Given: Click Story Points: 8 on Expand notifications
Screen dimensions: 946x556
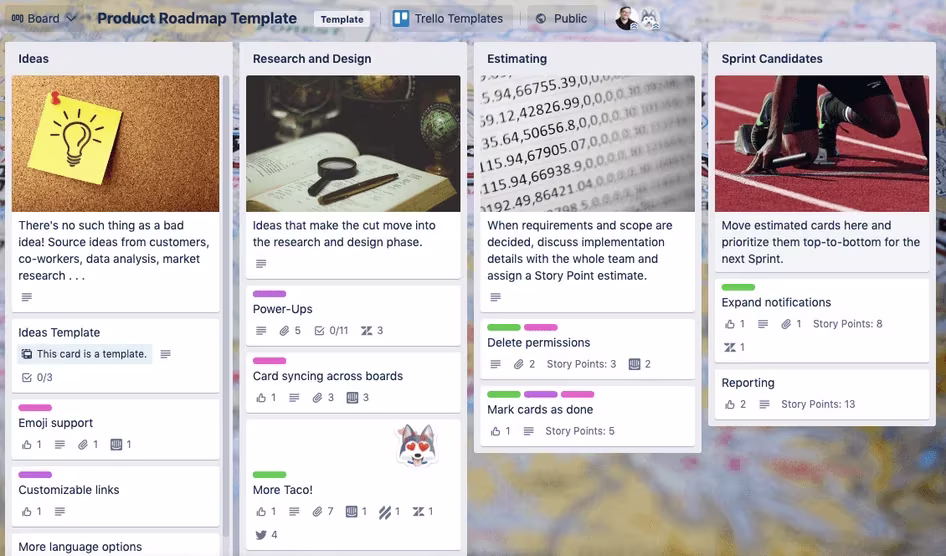Looking at the screenshot, I should coord(847,324).
